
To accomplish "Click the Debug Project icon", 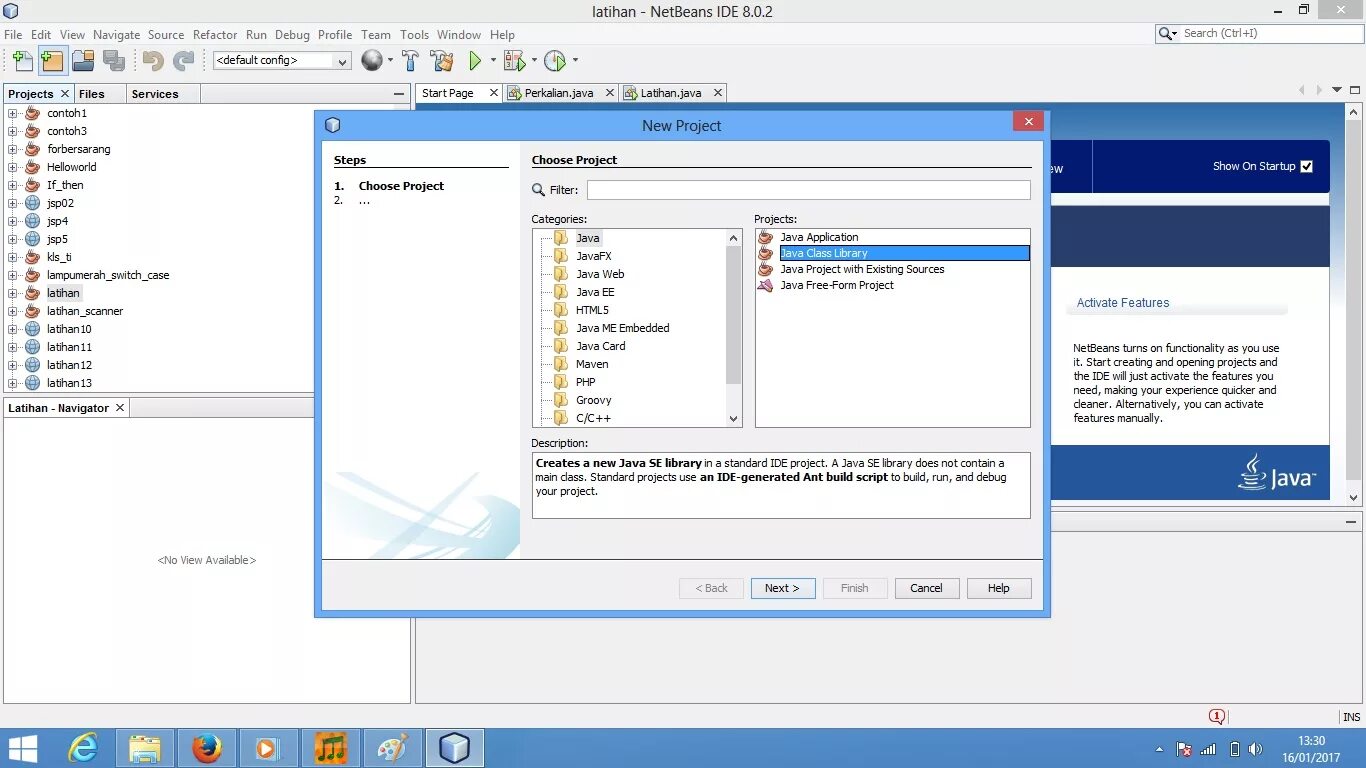I will [514, 61].
